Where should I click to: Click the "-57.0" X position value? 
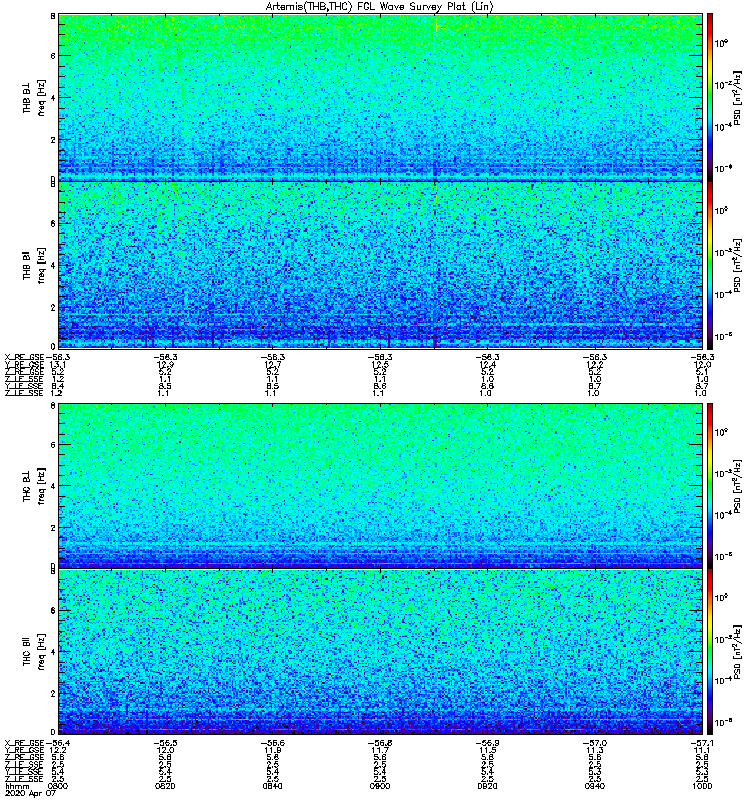pyautogui.click(x=594, y=743)
